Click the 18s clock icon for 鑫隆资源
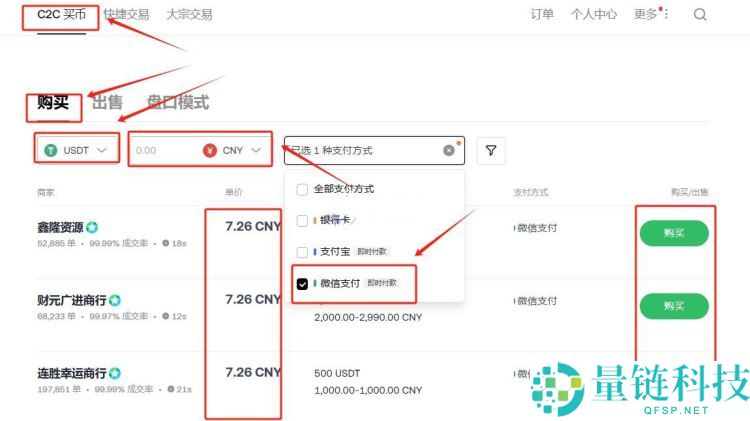Screen dimensions: 750x421 (x=165, y=243)
